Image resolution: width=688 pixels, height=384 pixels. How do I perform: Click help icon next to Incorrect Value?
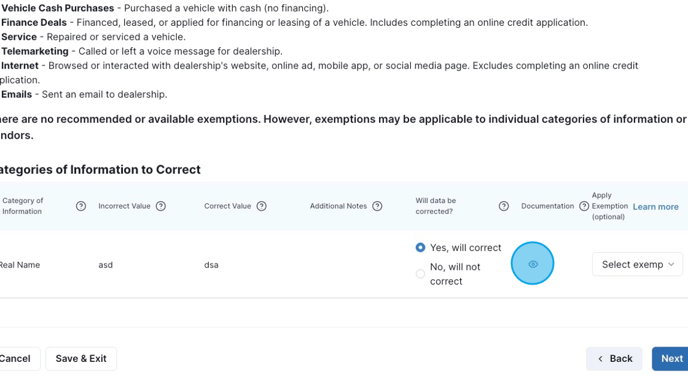[161, 206]
